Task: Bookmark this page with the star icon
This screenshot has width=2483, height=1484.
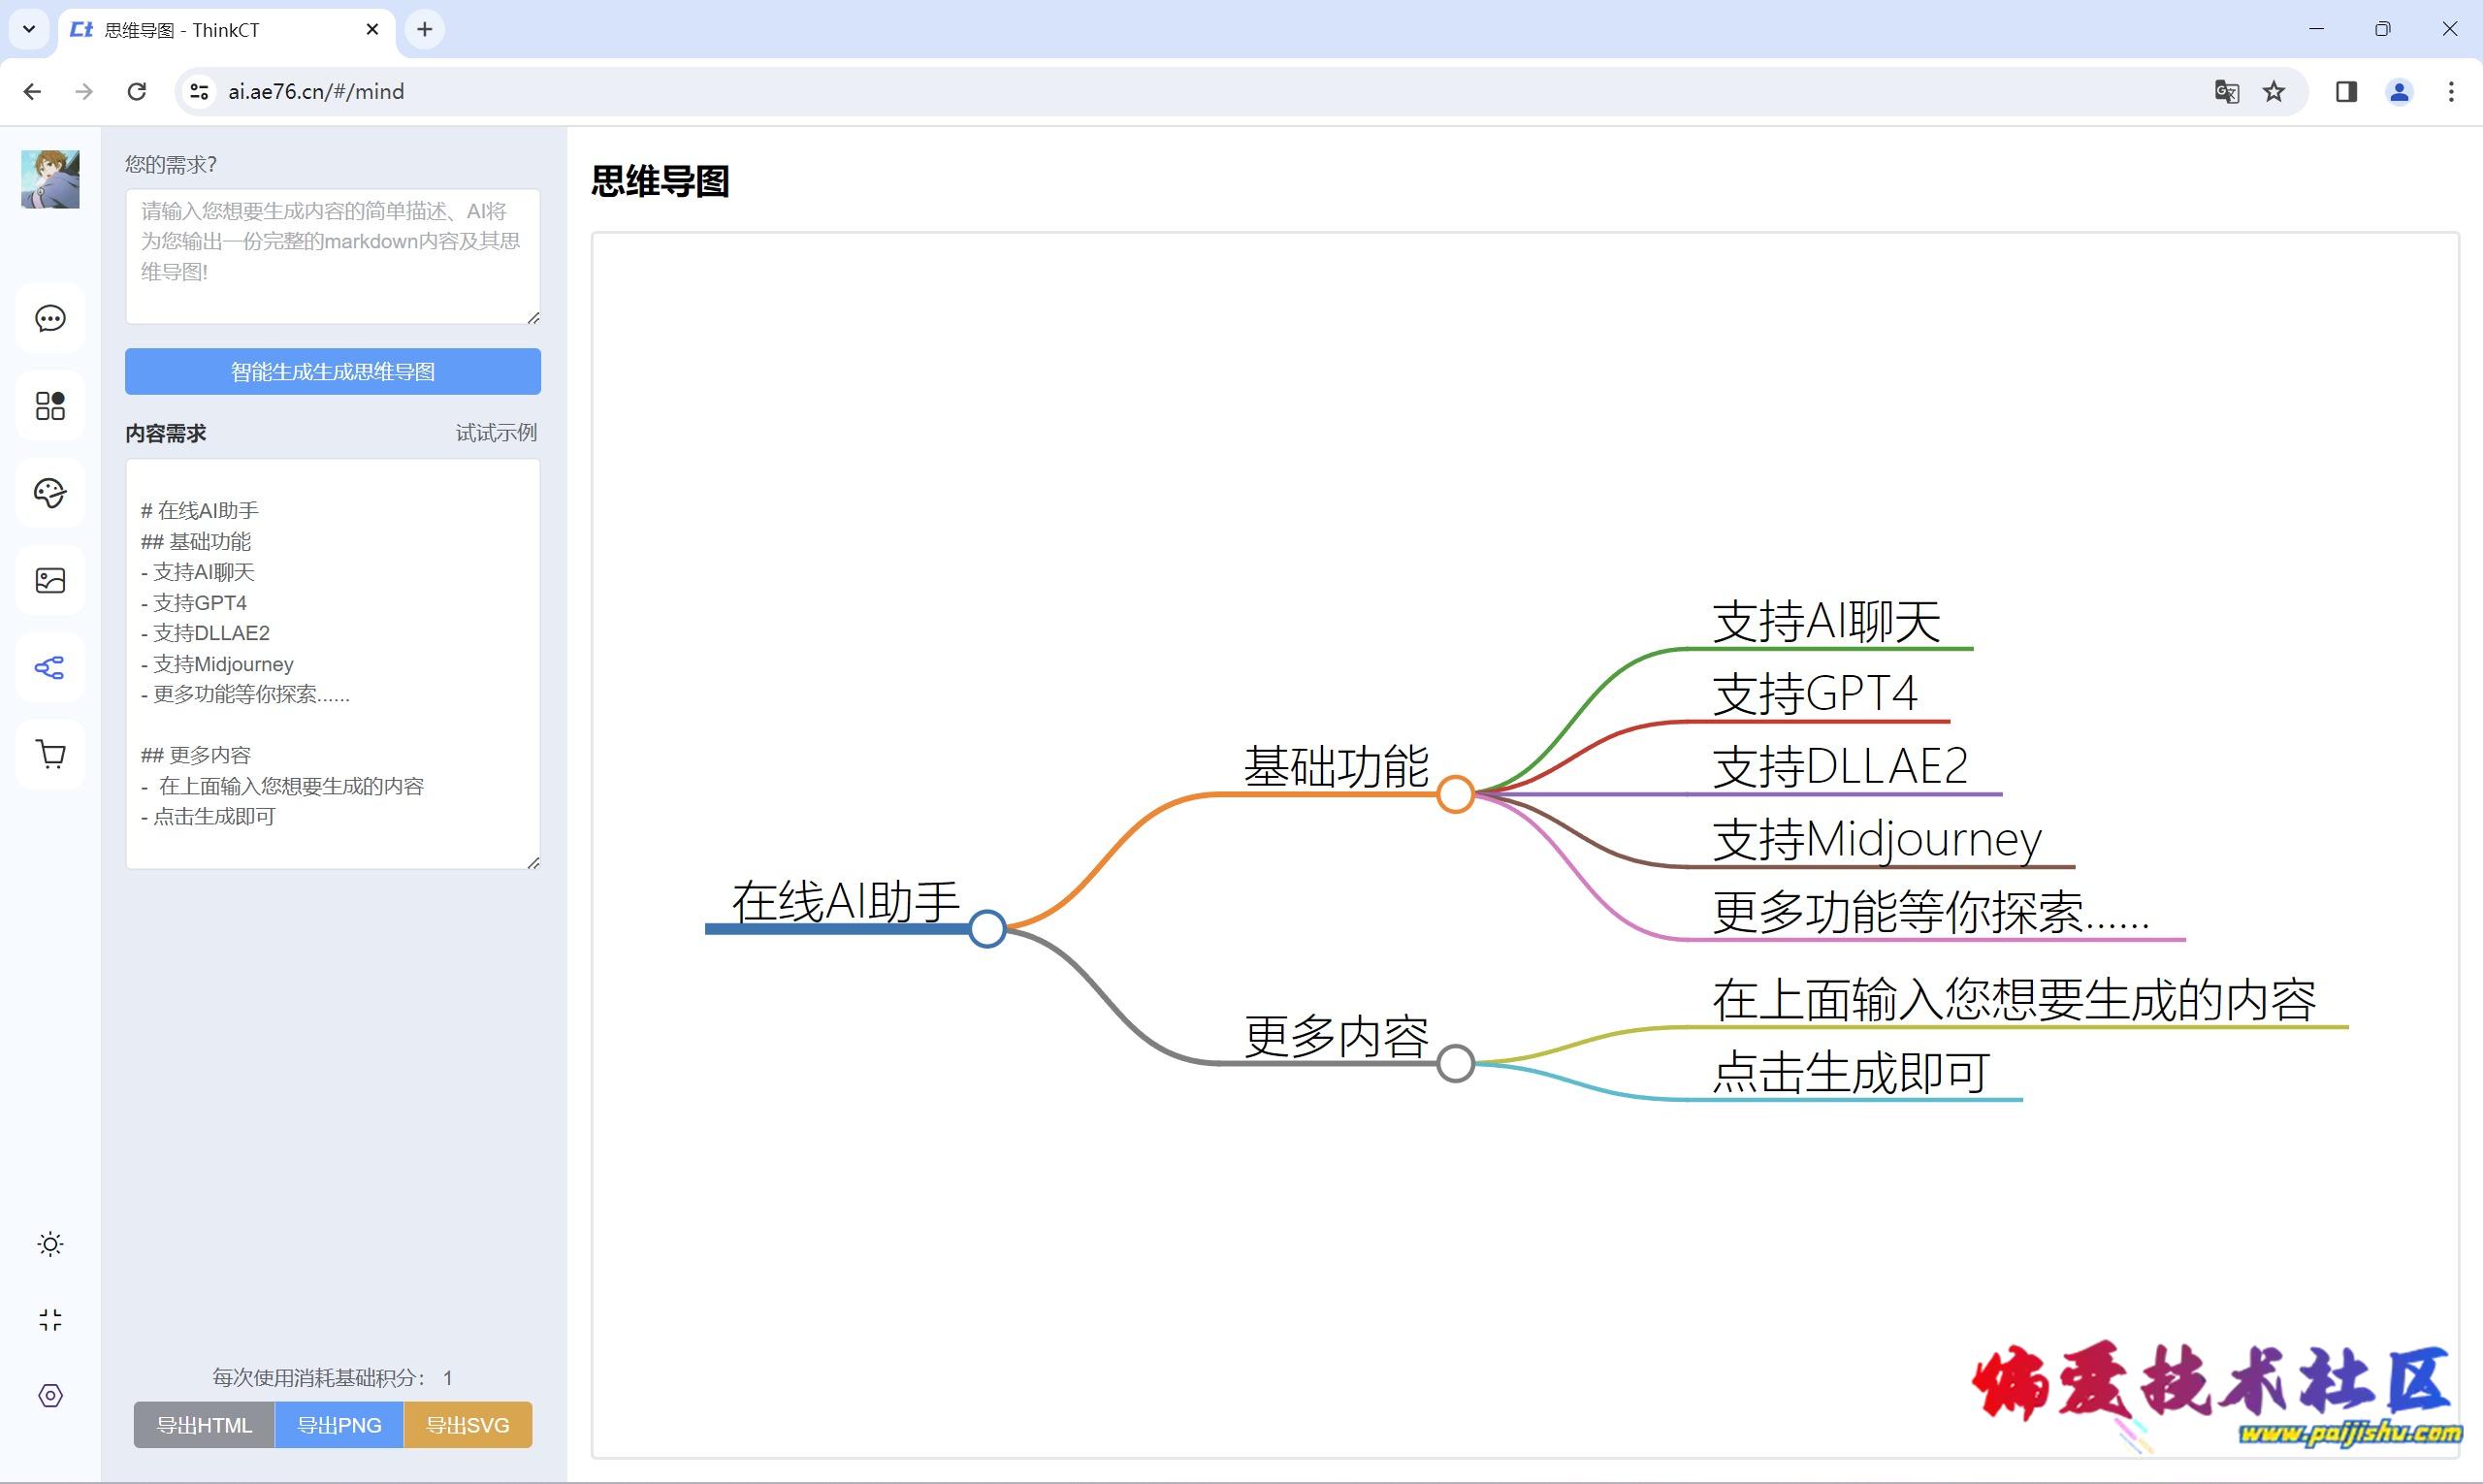Action: (2274, 91)
